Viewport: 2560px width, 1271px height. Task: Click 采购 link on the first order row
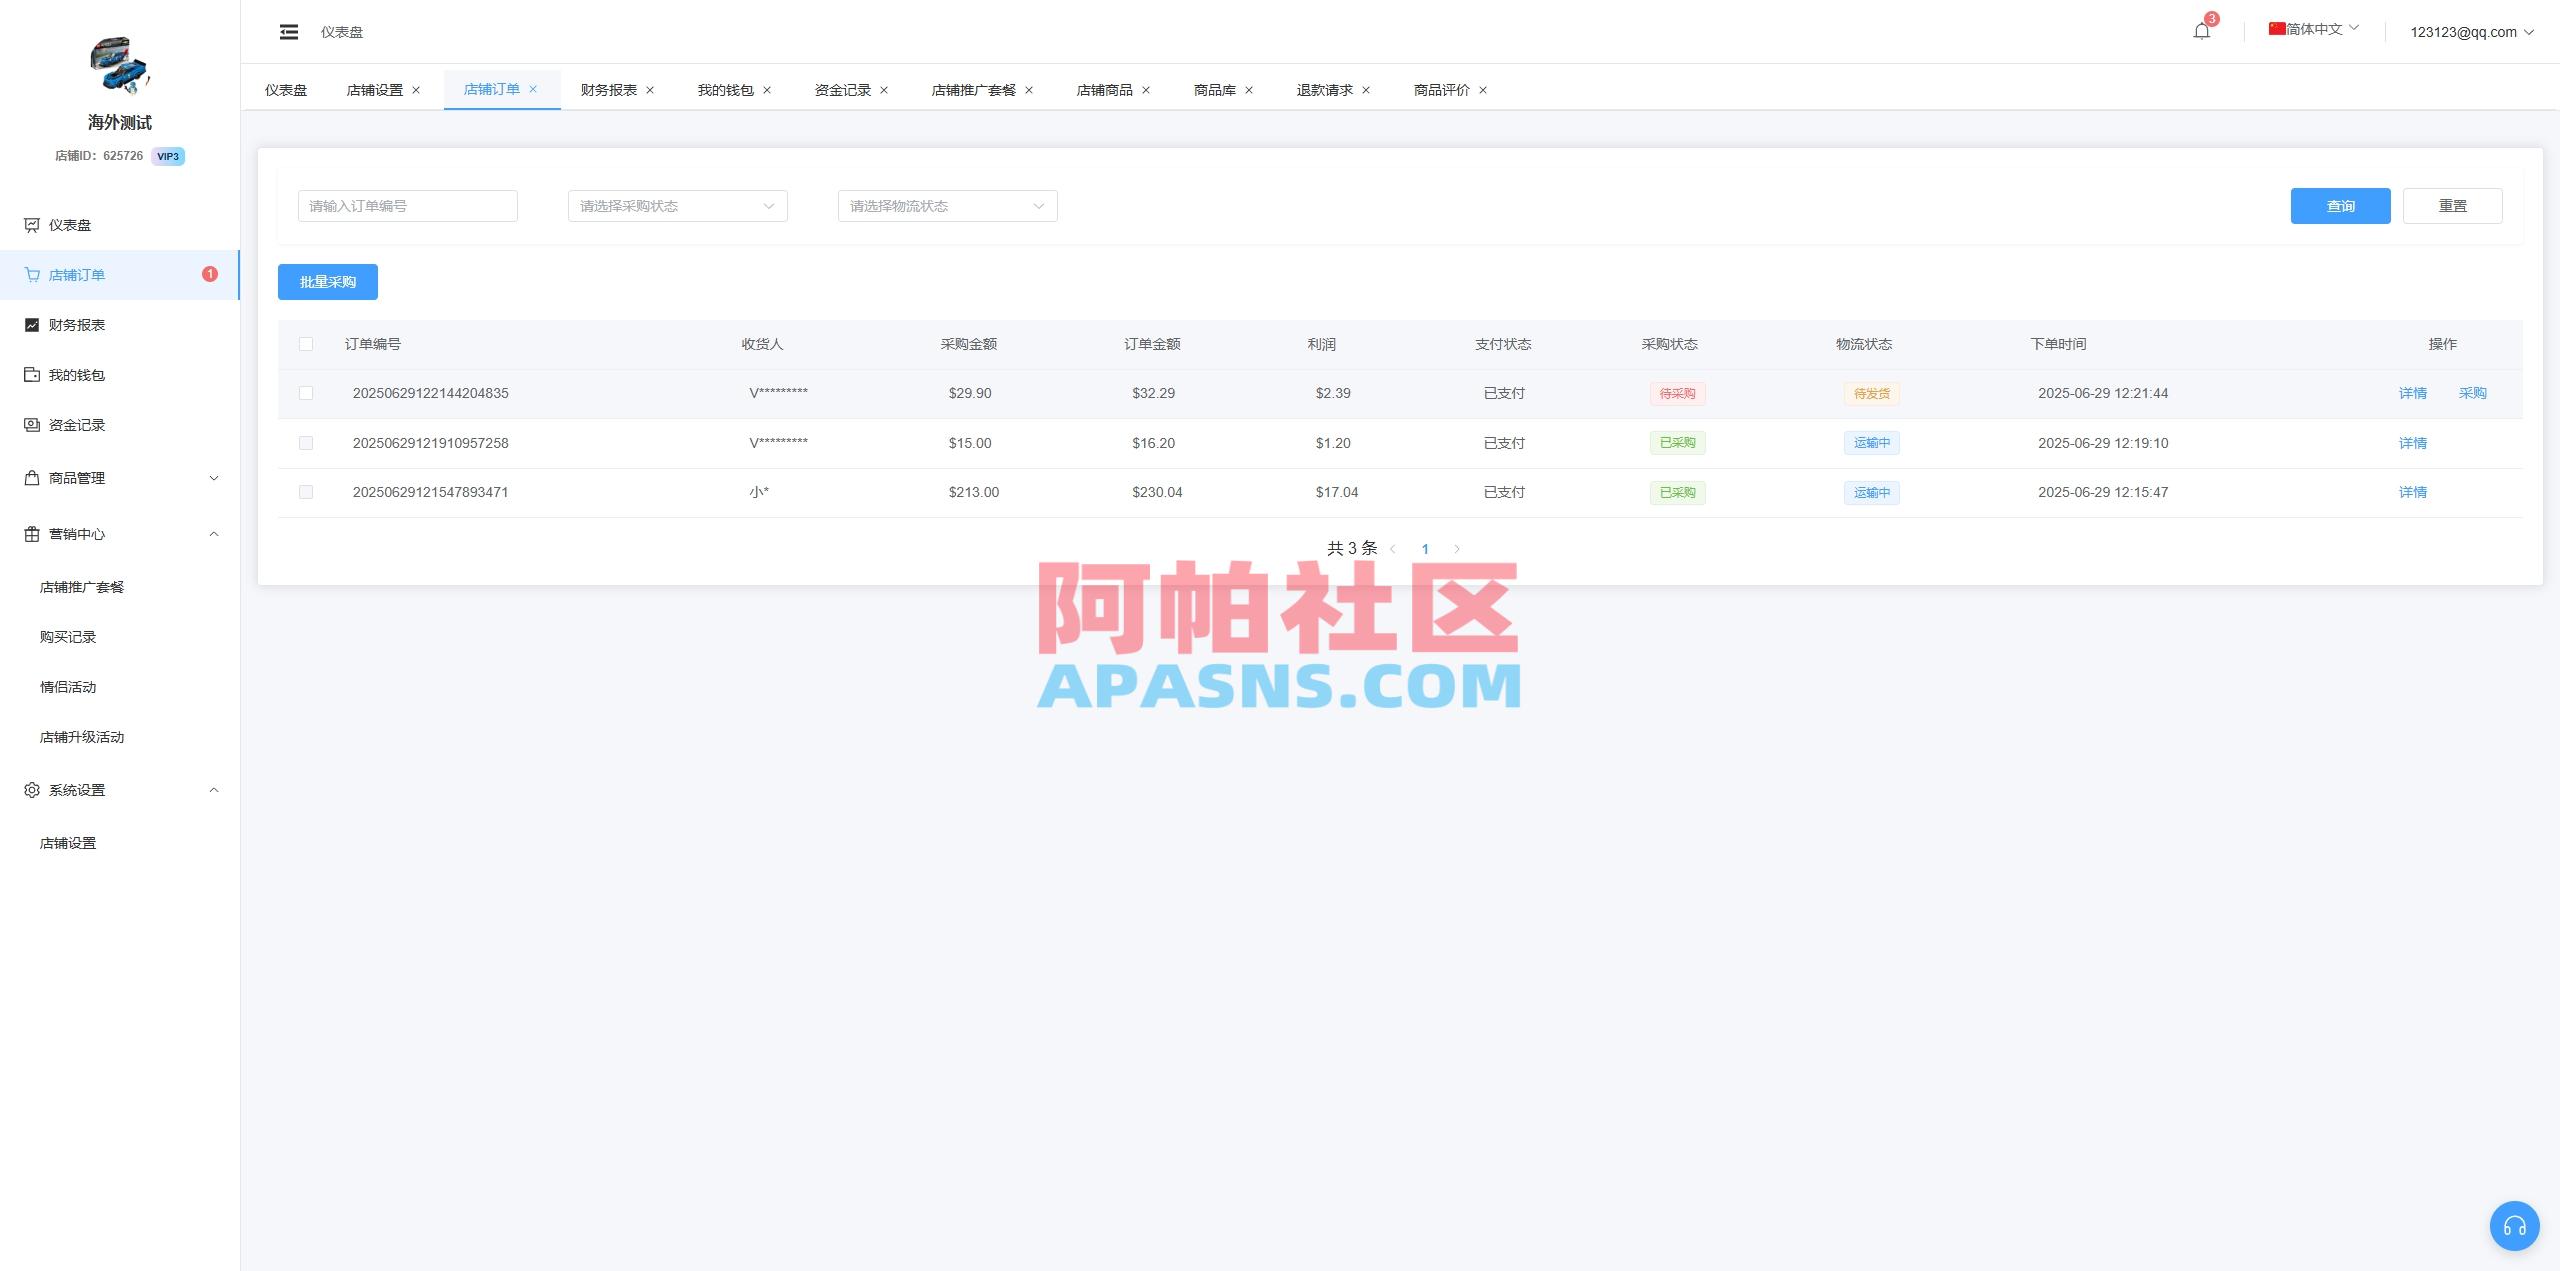click(2473, 393)
